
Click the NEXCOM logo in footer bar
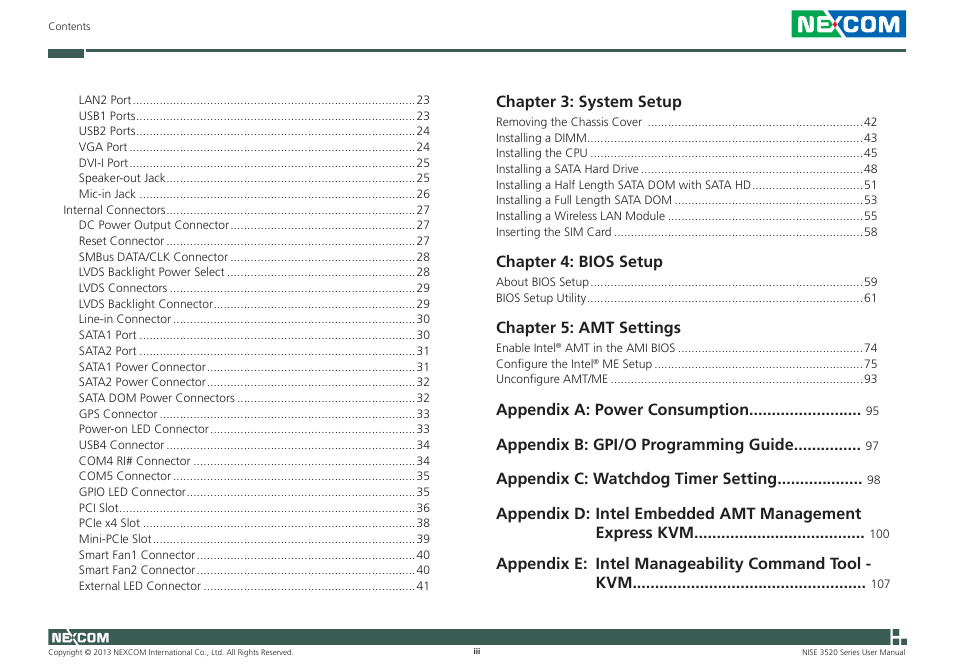[80, 637]
